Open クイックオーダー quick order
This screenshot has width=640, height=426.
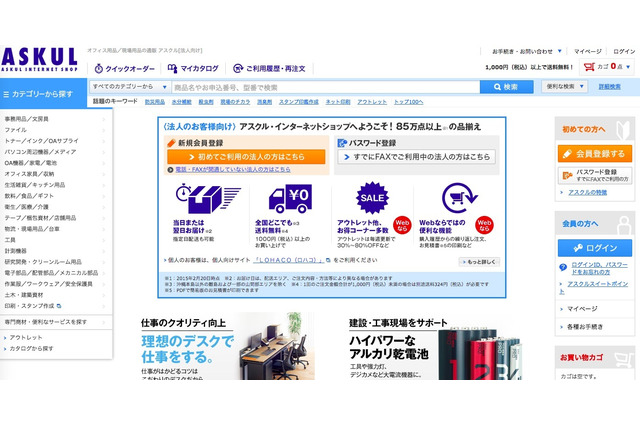(x=123, y=69)
